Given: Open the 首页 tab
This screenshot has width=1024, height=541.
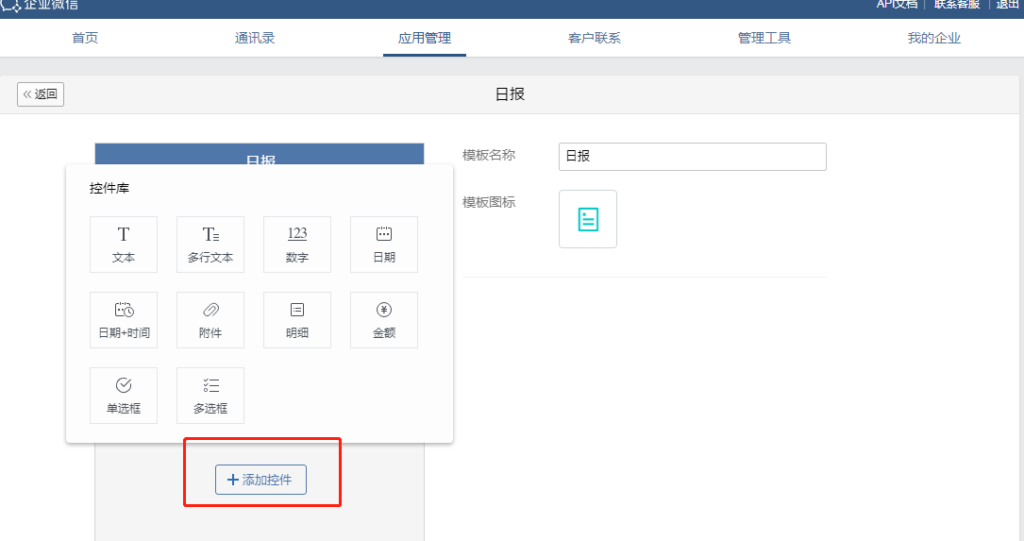Looking at the screenshot, I should tap(85, 38).
